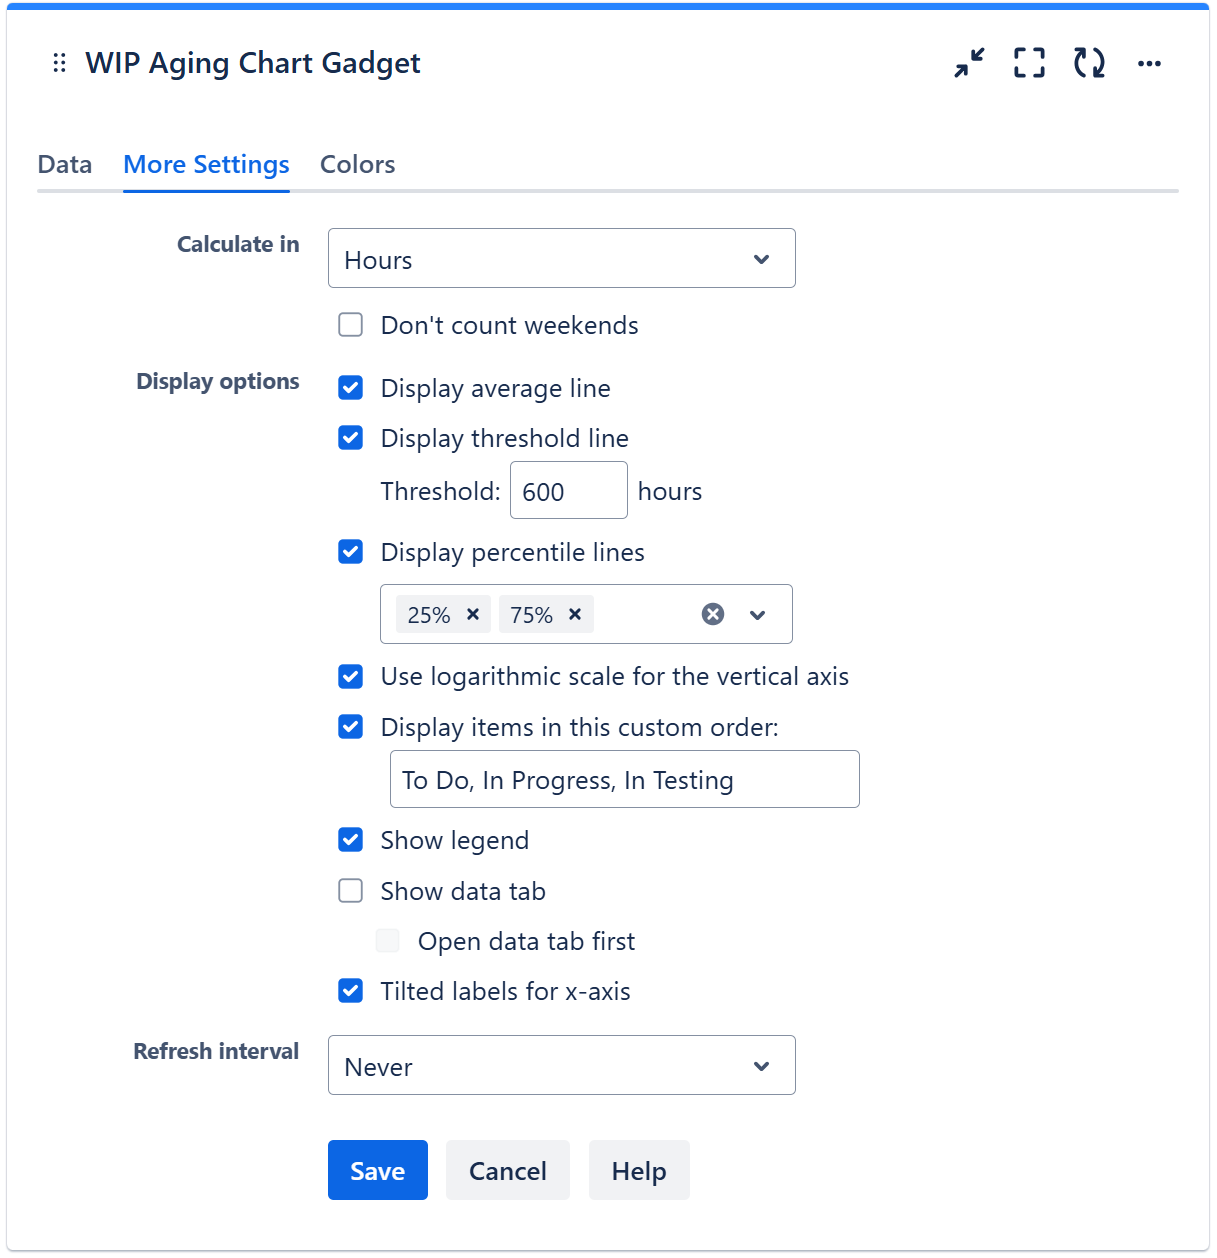
Task: Click the Save button
Action: tap(377, 1170)
